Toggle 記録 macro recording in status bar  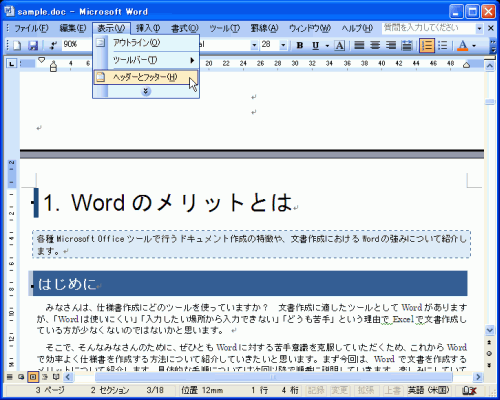click(x=315, y=390)
